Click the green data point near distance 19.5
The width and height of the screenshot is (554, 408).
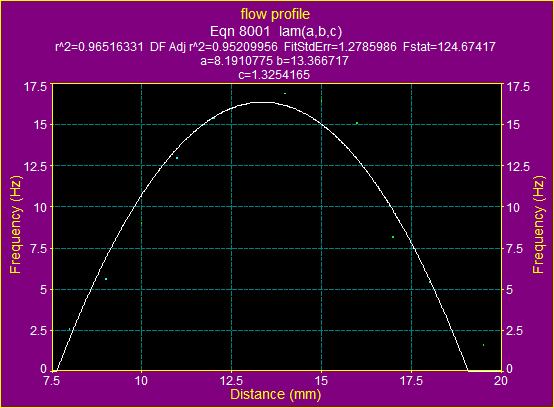tap(483, 345)
